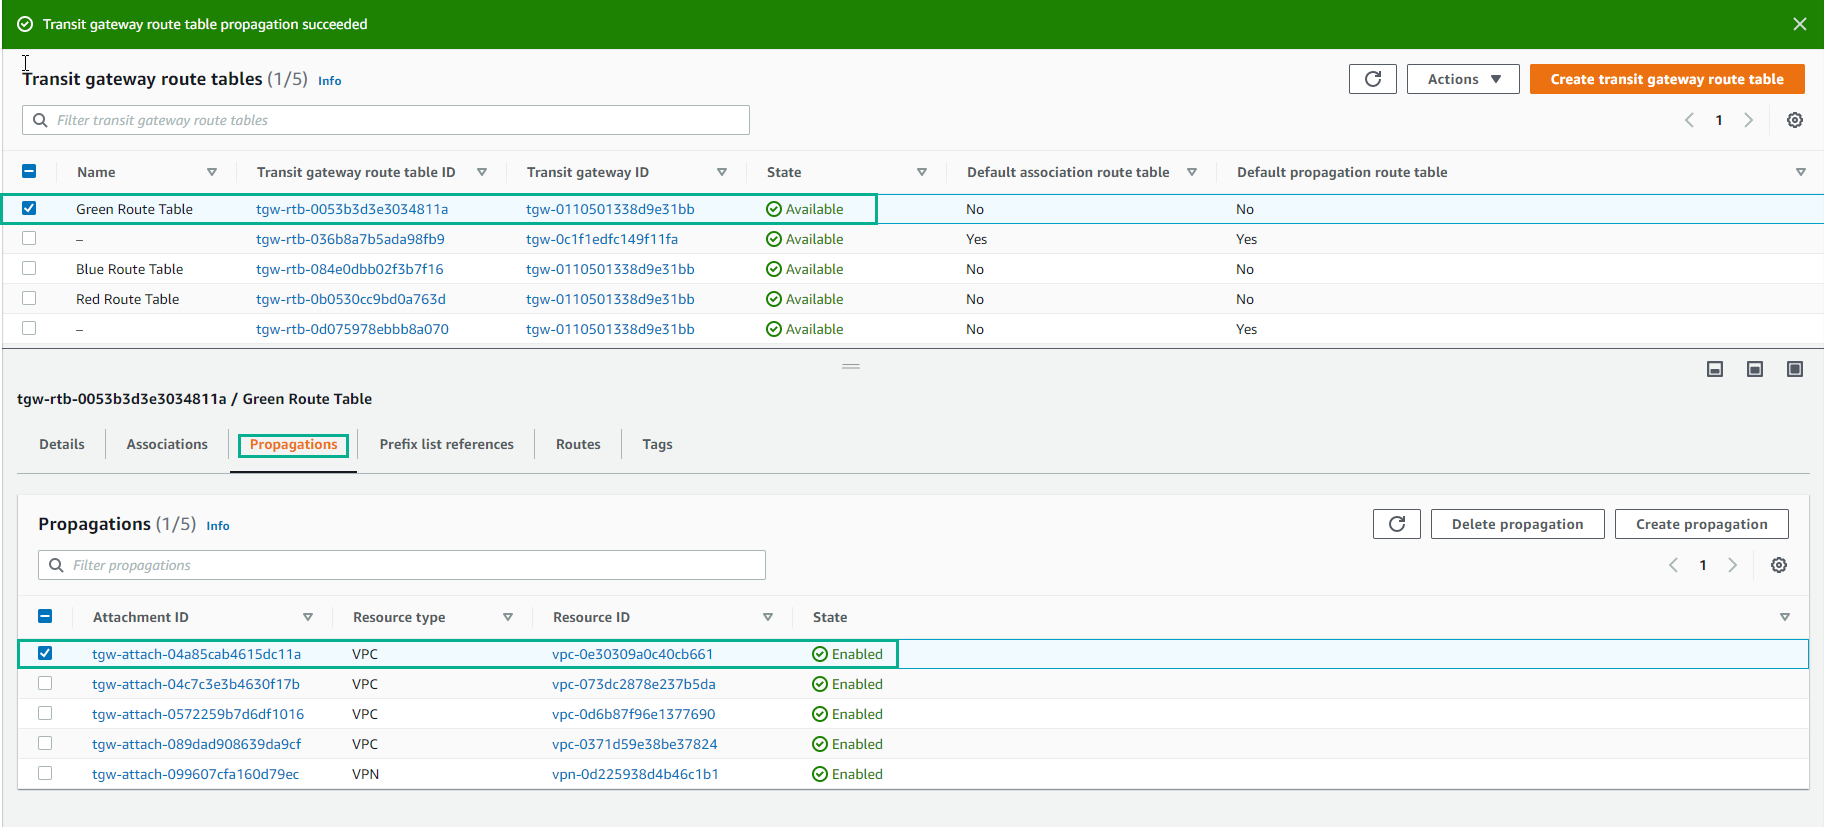Switch to the Associations tab
This screenshot has height=827, width=1824.
(167, 444)
